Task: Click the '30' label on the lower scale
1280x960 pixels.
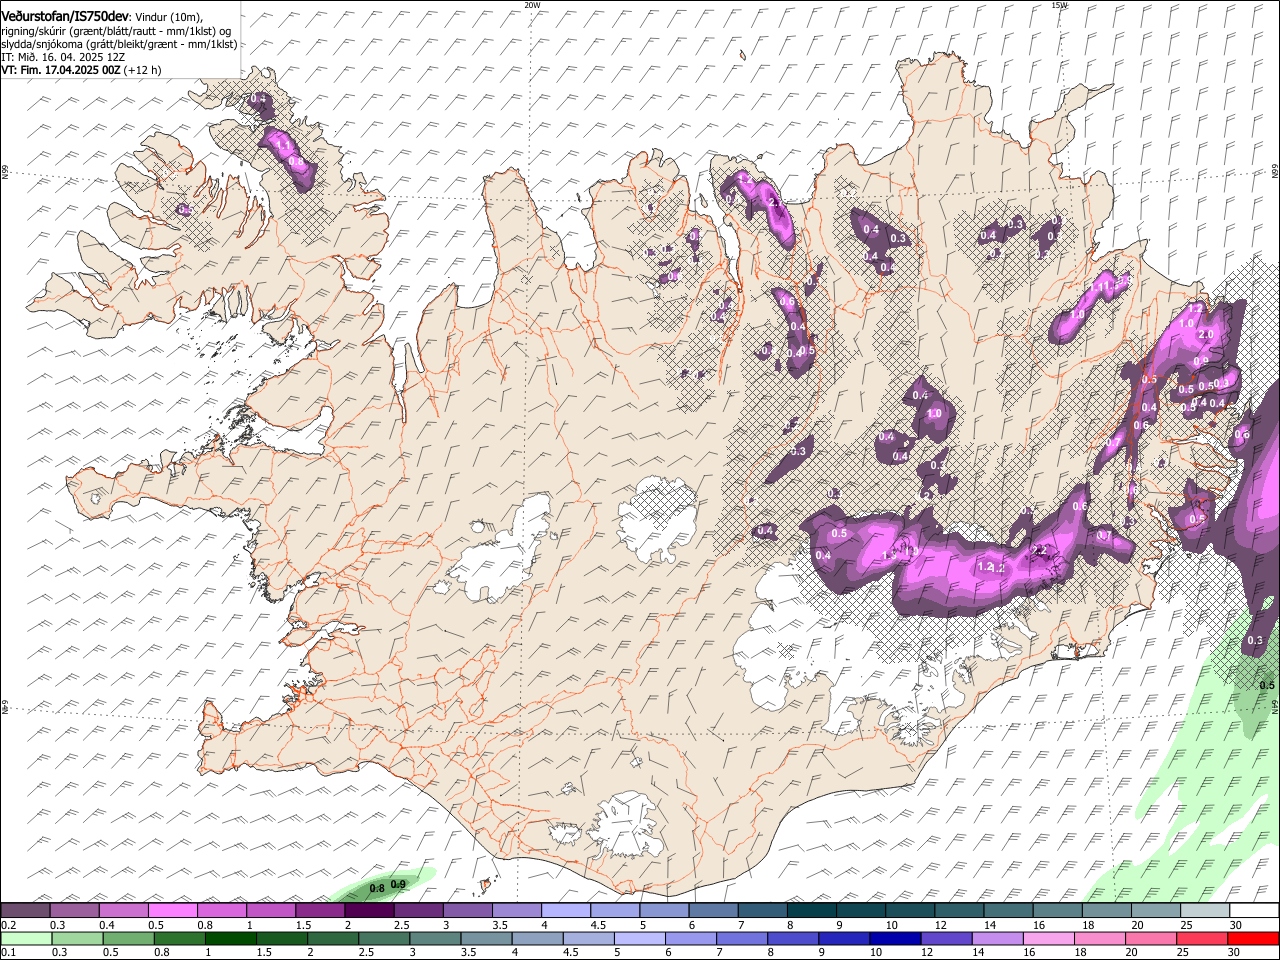Action: (1233, 952)
